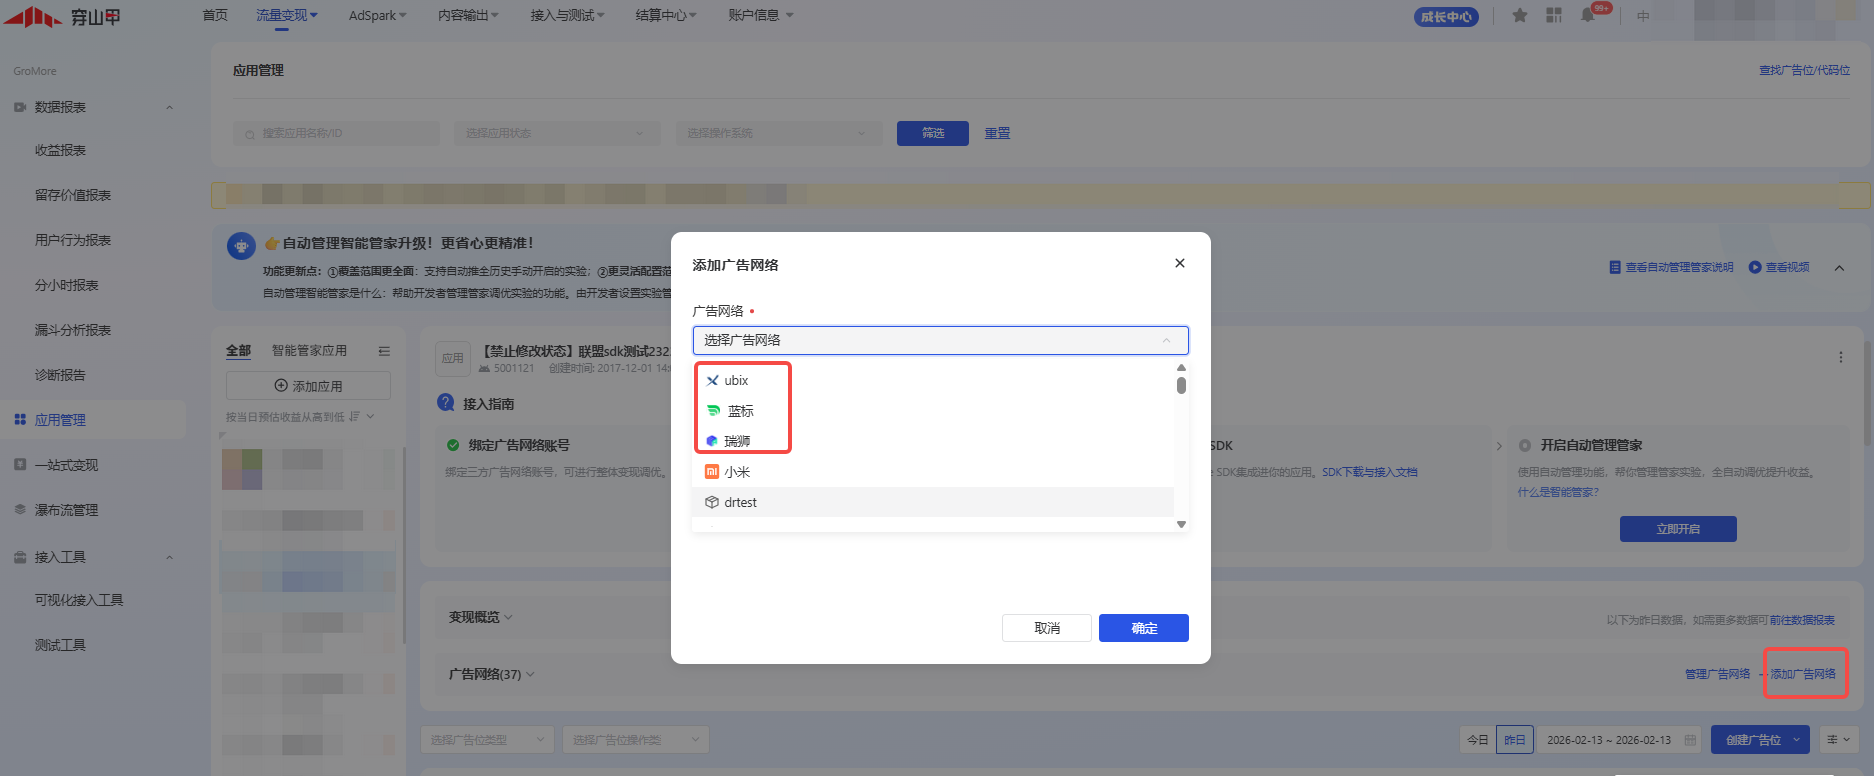Click the app name/ID search field
Viewport: 1874px width, 776px height.
[x=340, y=133]
